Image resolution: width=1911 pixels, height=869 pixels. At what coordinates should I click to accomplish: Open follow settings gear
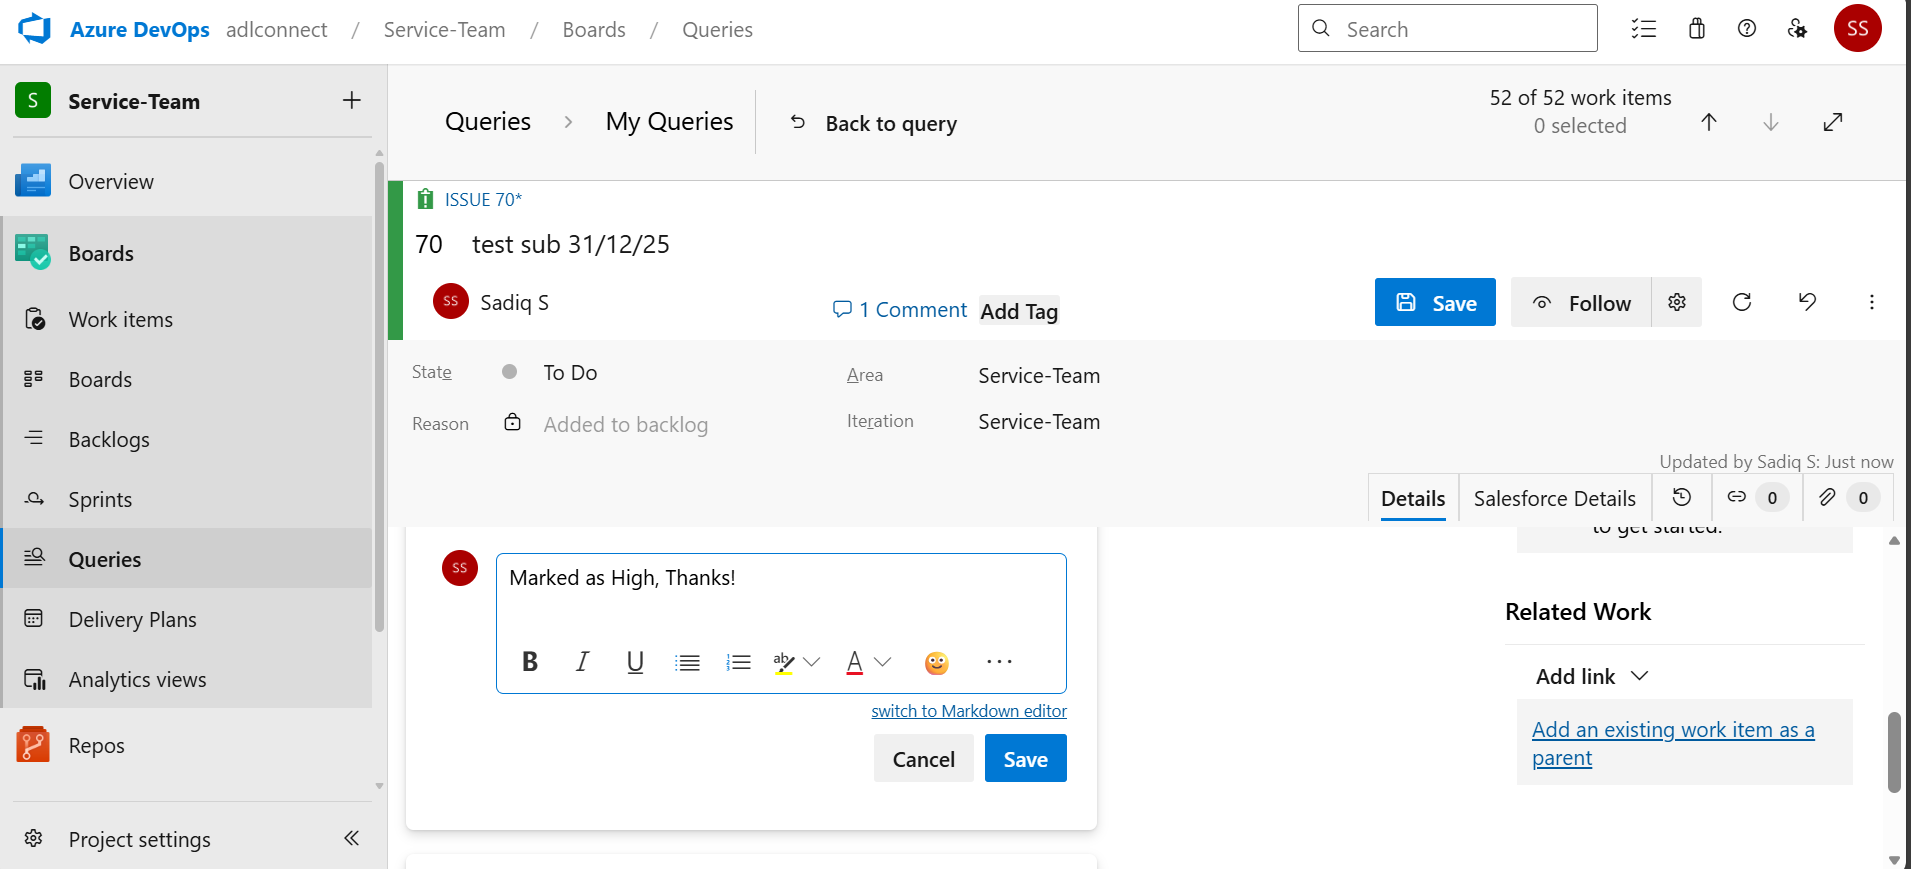[x=1677, y=302]
